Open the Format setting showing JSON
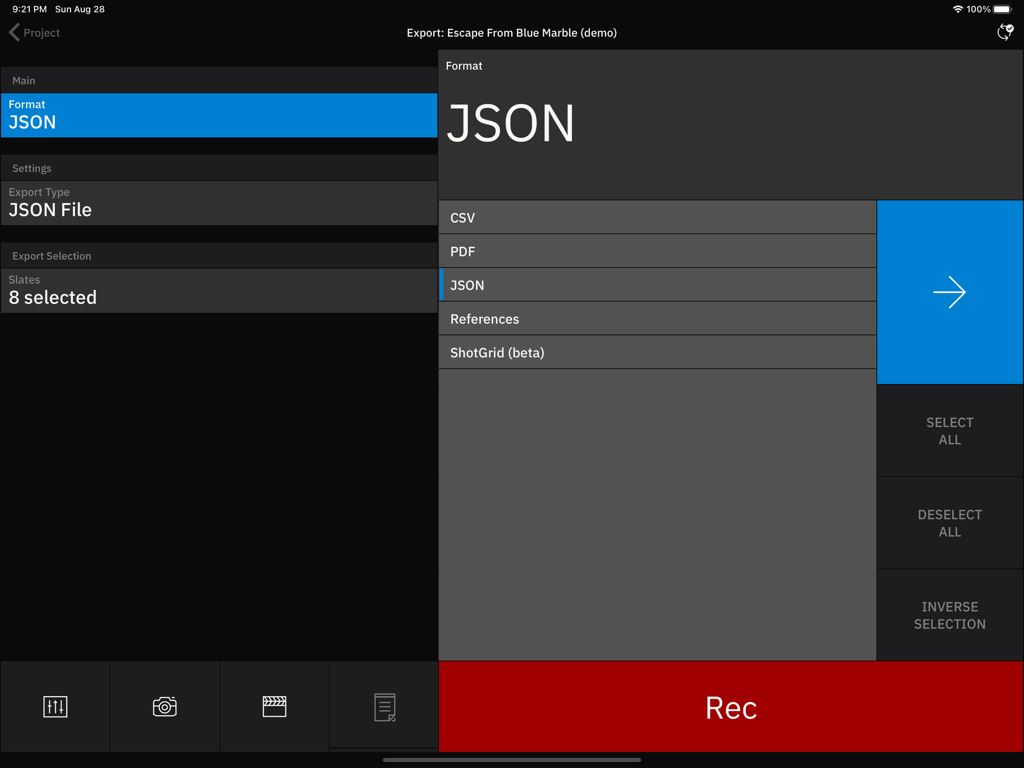The image size is (1024, 768). click(218, 114)
